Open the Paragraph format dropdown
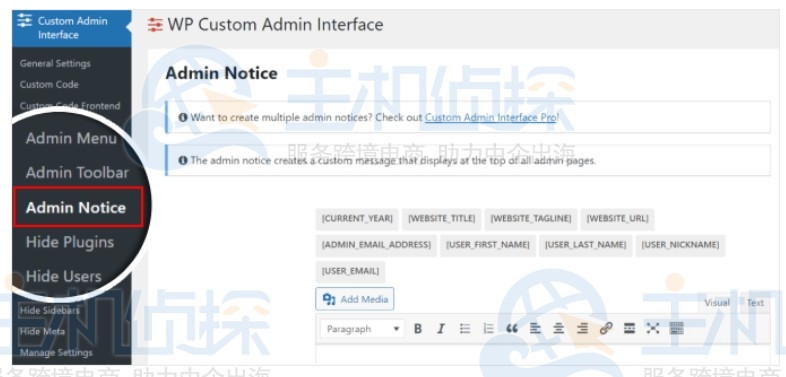Viewport: 786px width, 377px height. tap(362, 329)
